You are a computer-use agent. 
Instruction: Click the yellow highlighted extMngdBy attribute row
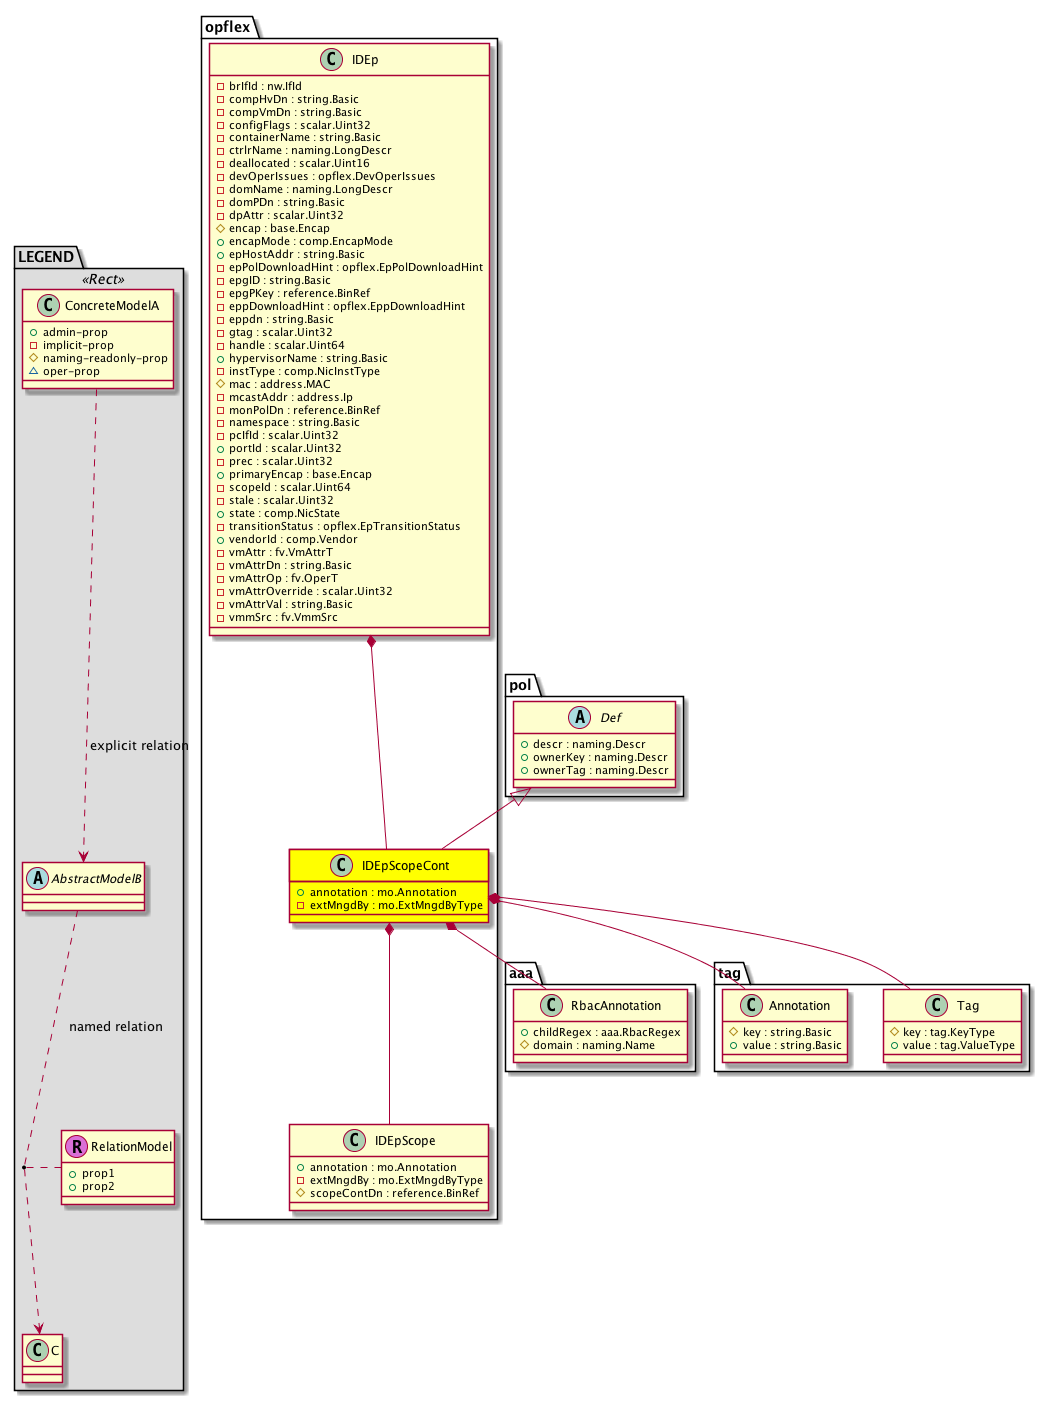click(x=395, y=905)
